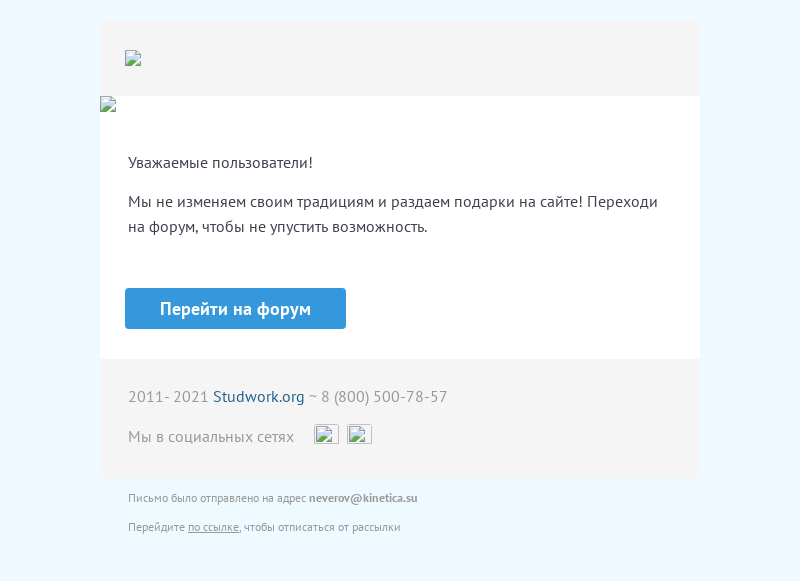Click the 'Мы в социальных сетях' label
Image resolution: width=800 pixels, height=581 pixels.
click(x=211, y=437)
